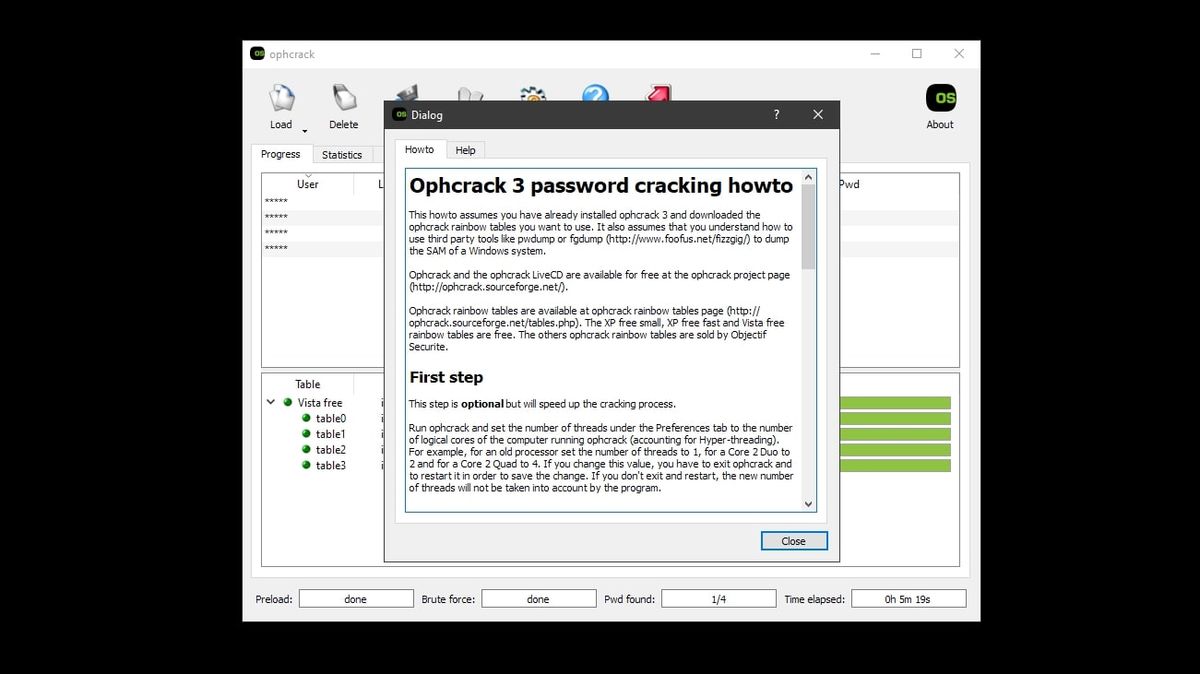Toggle the green status dot next to table0
The image size is (1200, 674).
[306, 418]
